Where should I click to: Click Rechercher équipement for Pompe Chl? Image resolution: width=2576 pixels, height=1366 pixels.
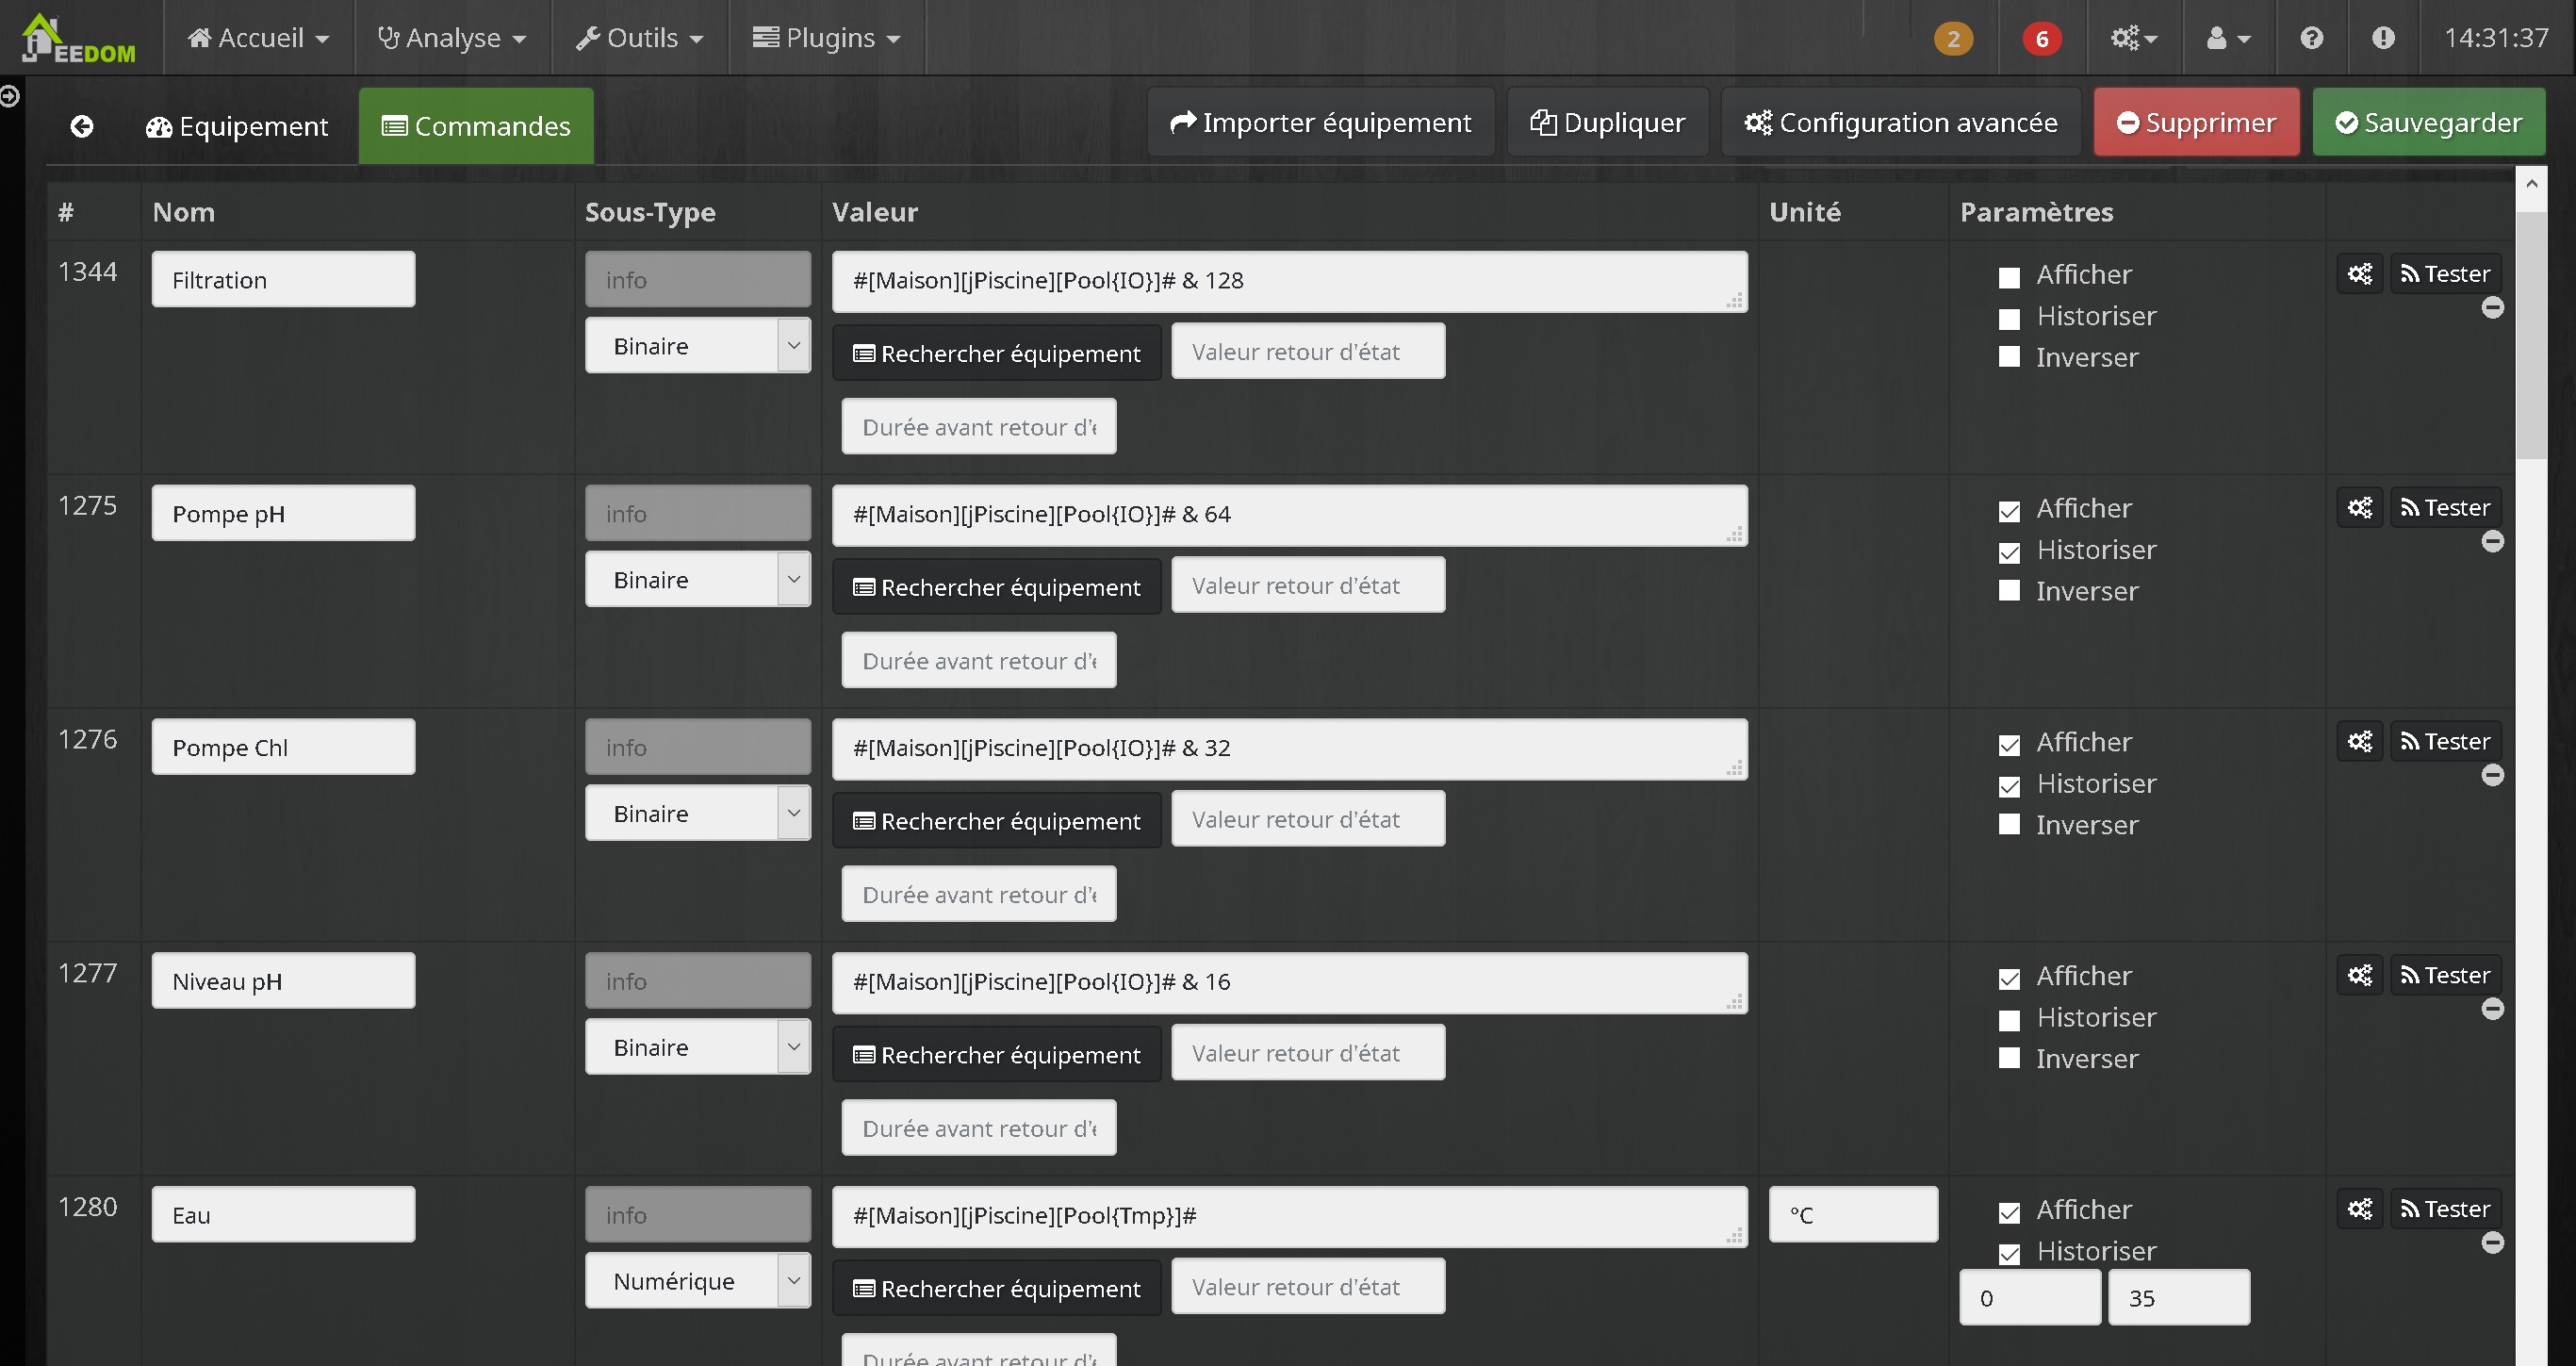point(996,821)
